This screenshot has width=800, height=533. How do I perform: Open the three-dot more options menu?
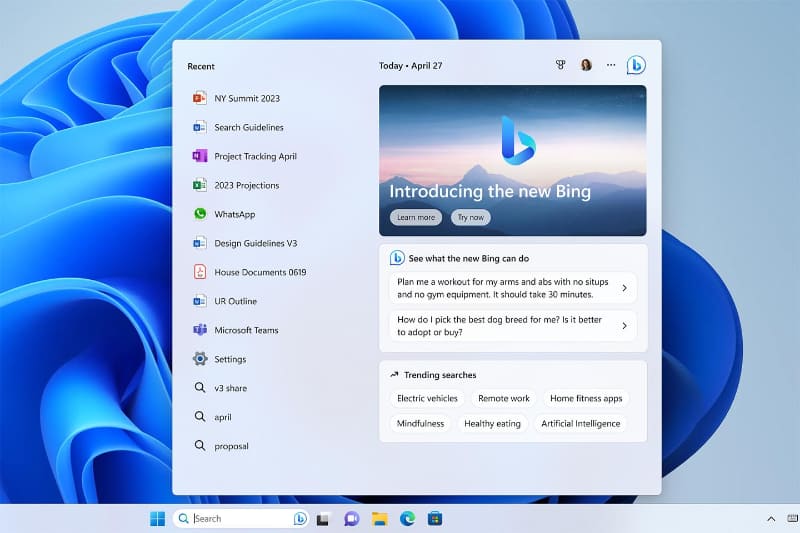click(x=611, y=65)
